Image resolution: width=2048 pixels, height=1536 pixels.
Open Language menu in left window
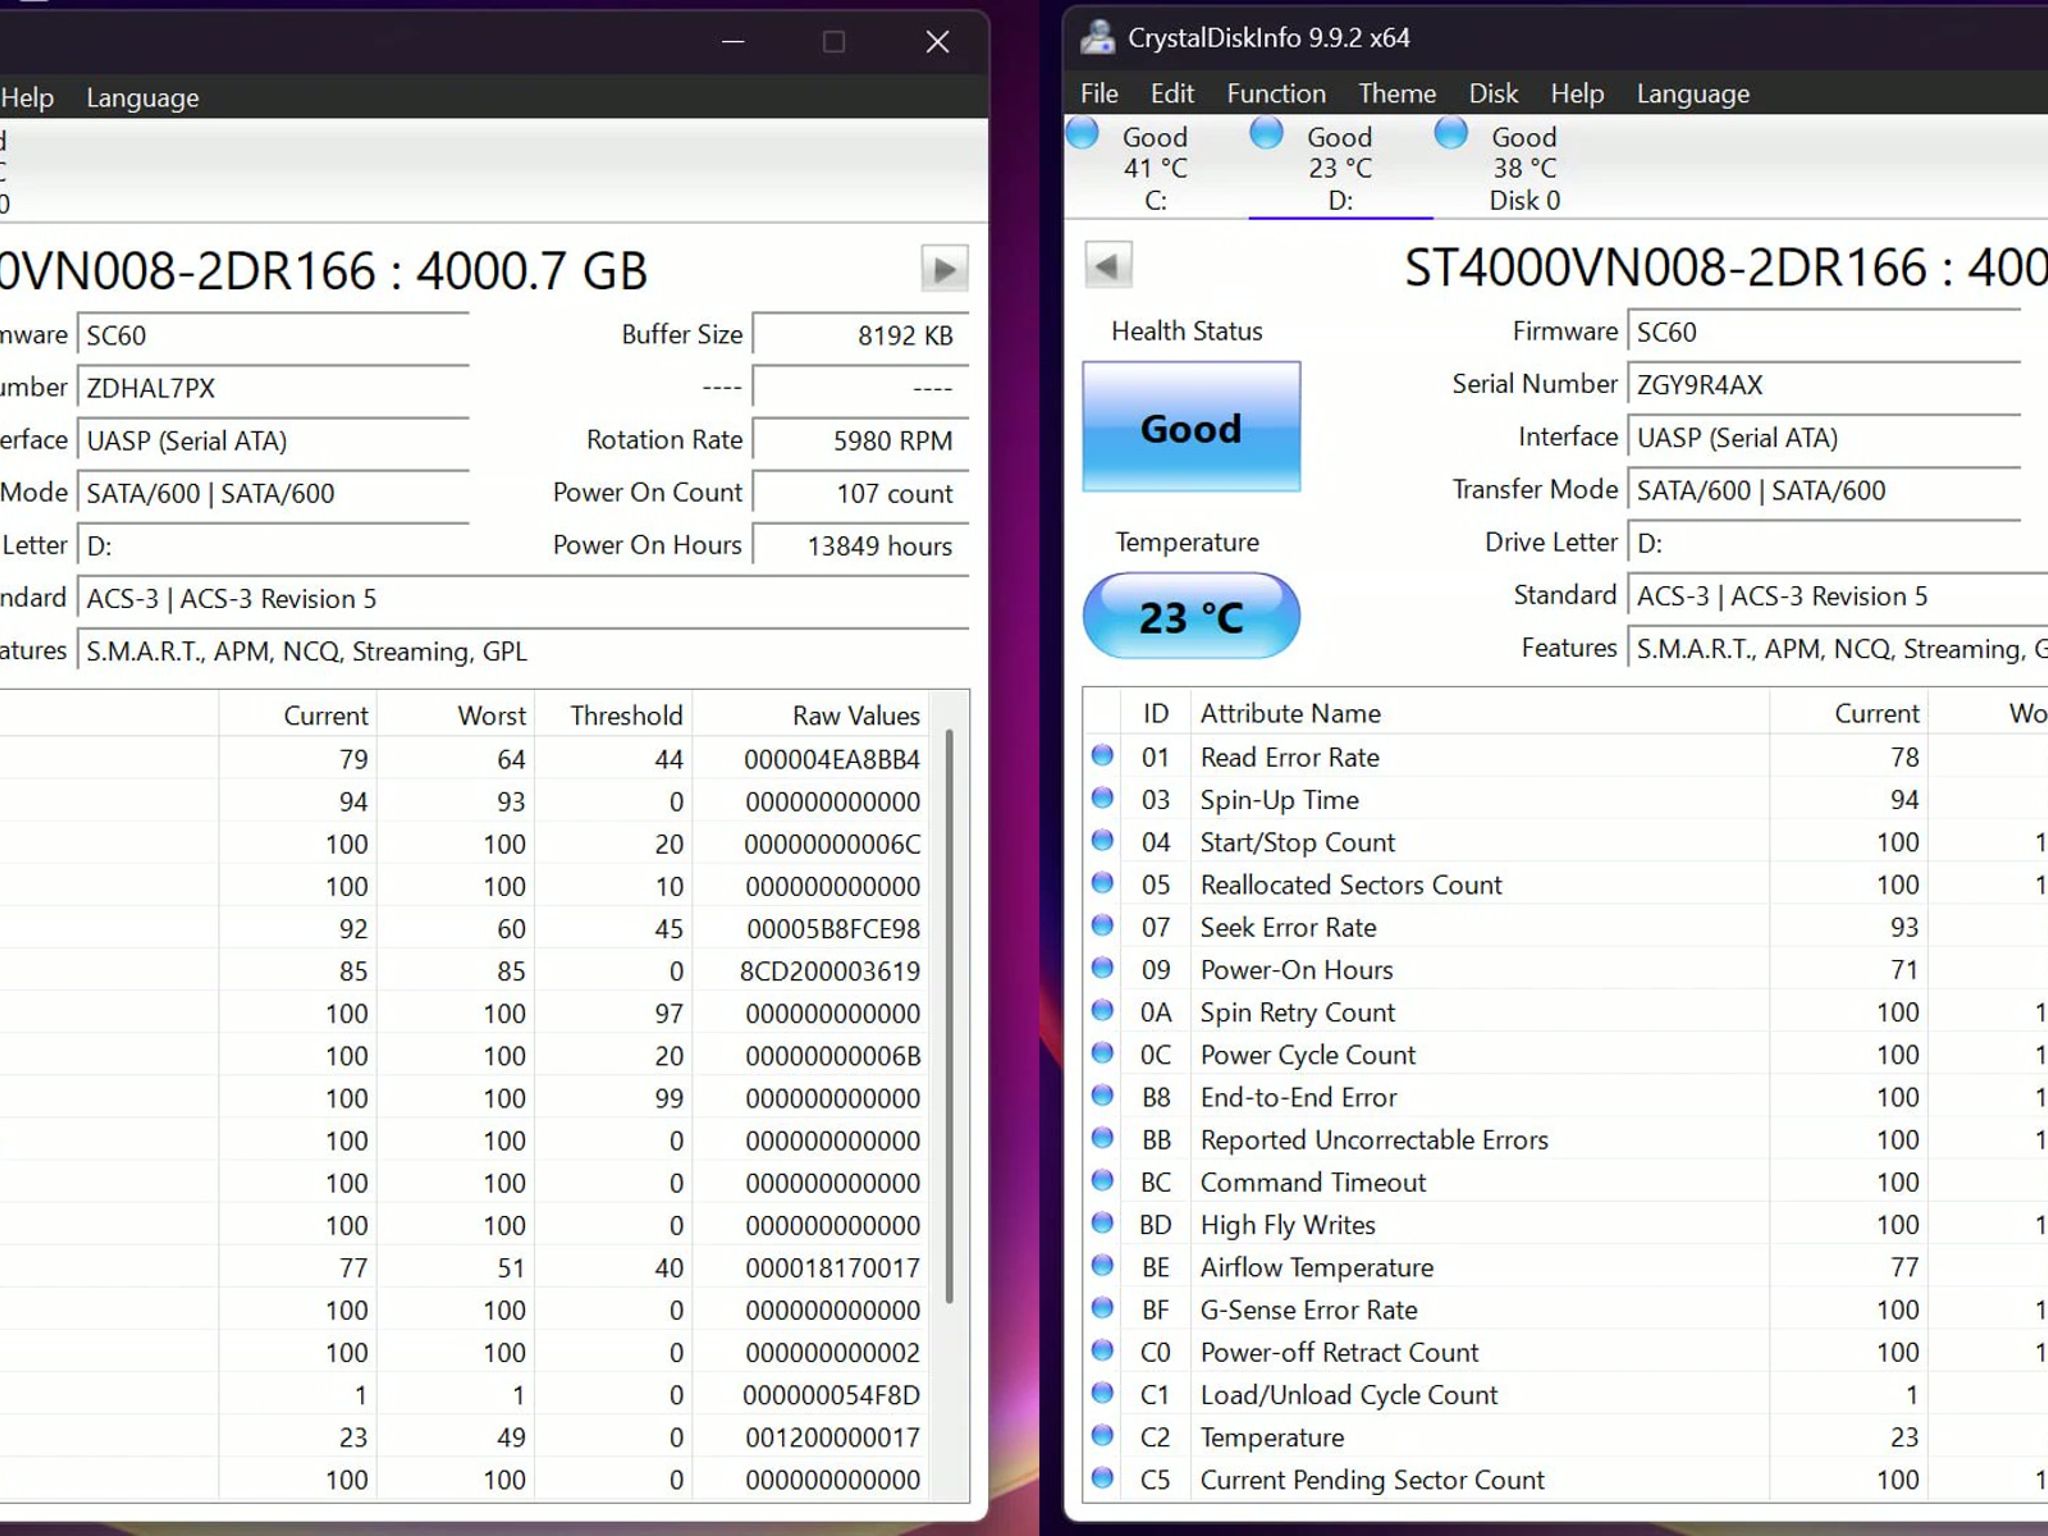tap(142, 98)
